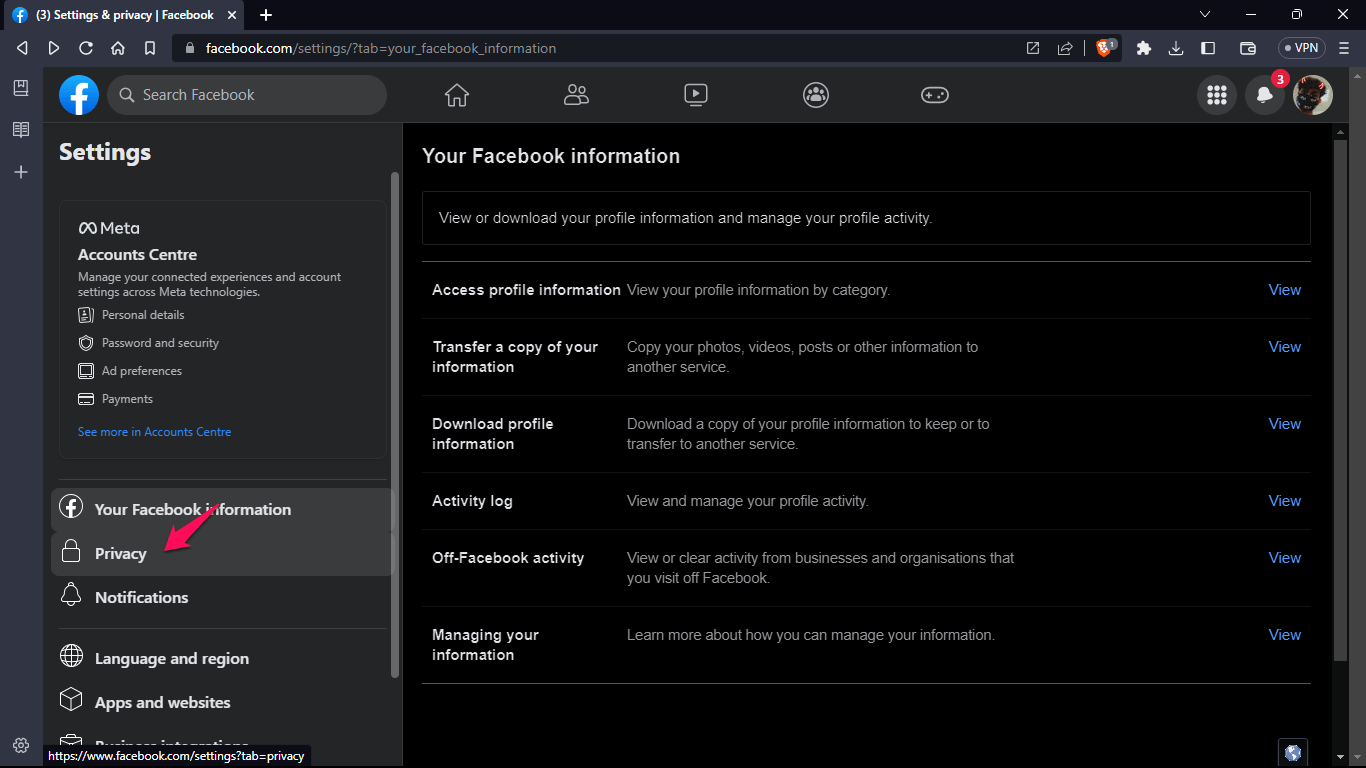Toggle the browser sidebar panel icon
This screenshot has width=1366, height=768.
(x=1208, y=48)
